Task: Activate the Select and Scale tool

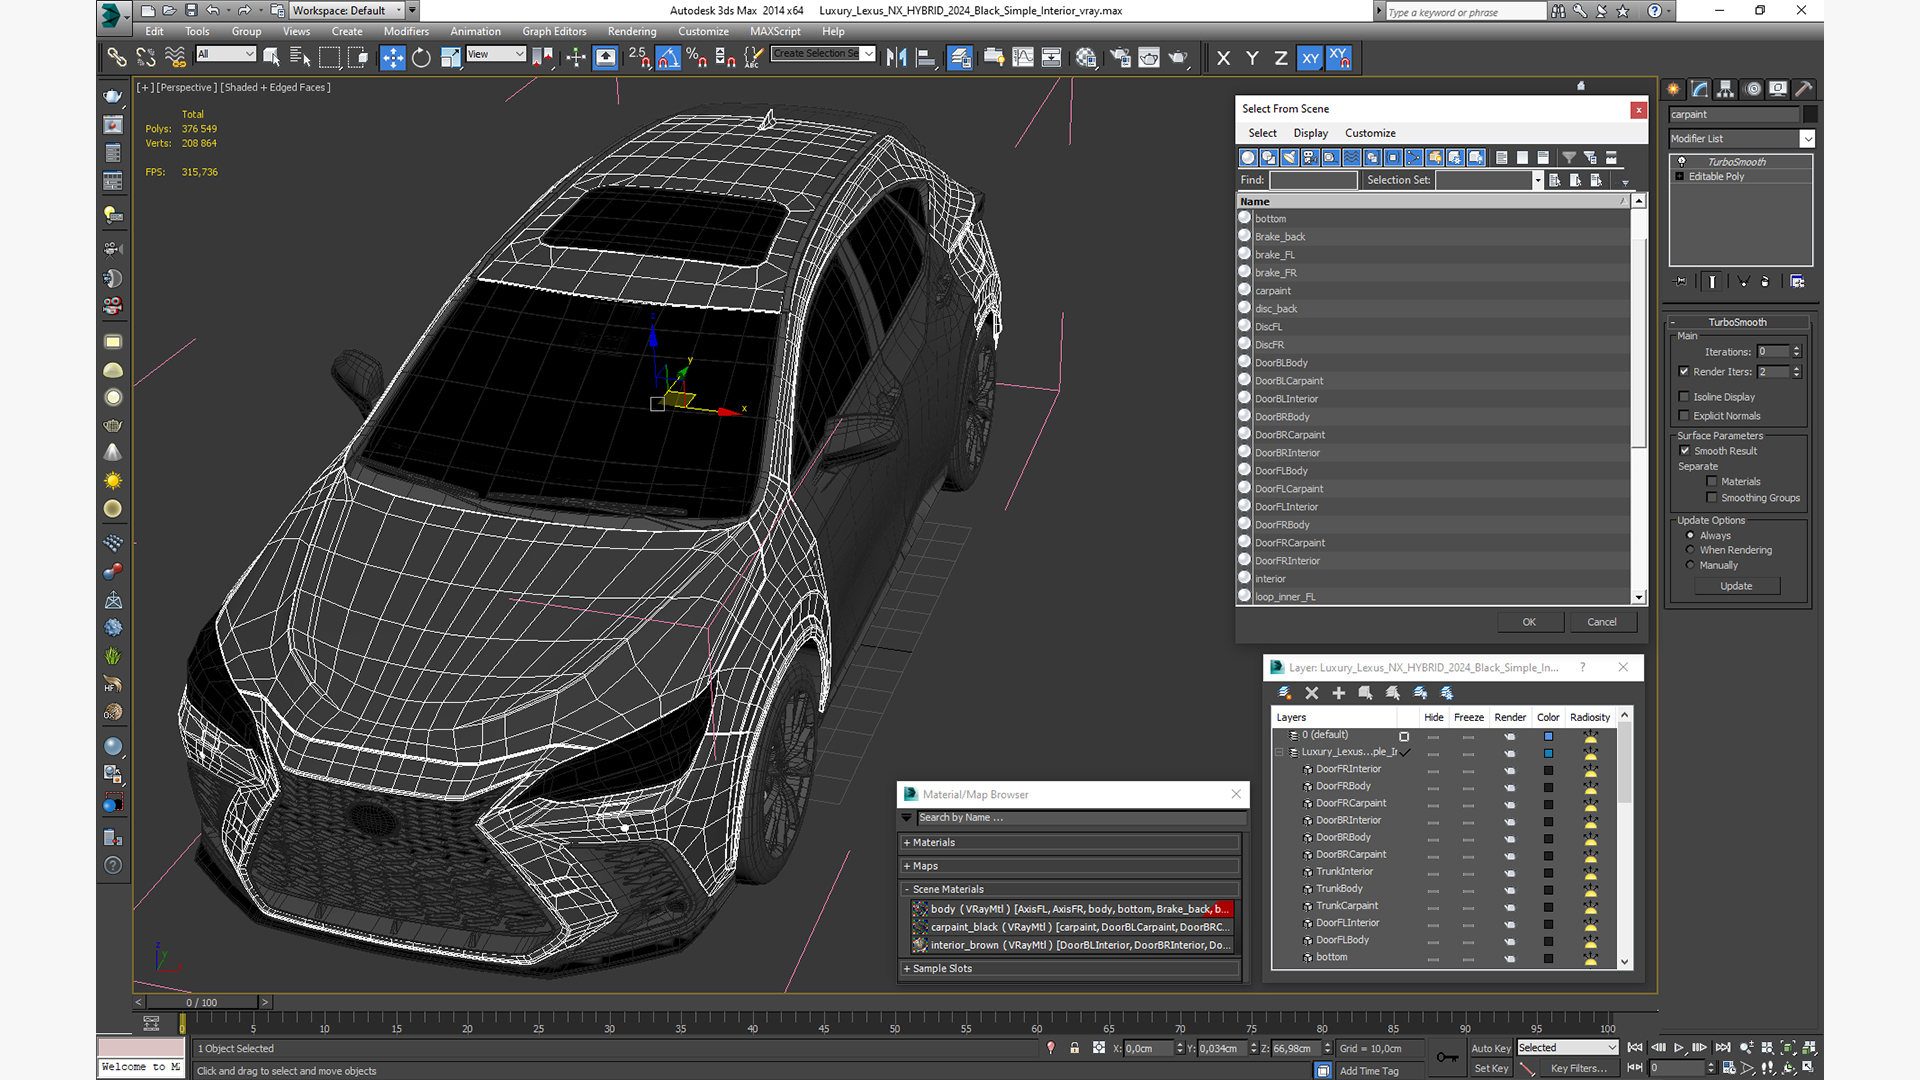Action: 451,58
